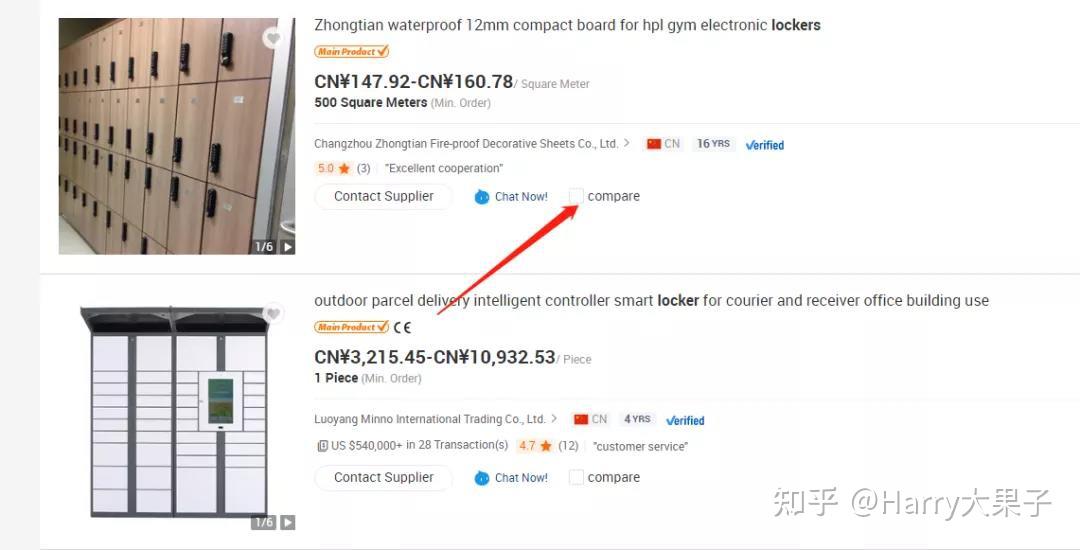Play video on gym lockers image
The height and width of the screenshot is (550, 1080).
(x=288, y=246)
